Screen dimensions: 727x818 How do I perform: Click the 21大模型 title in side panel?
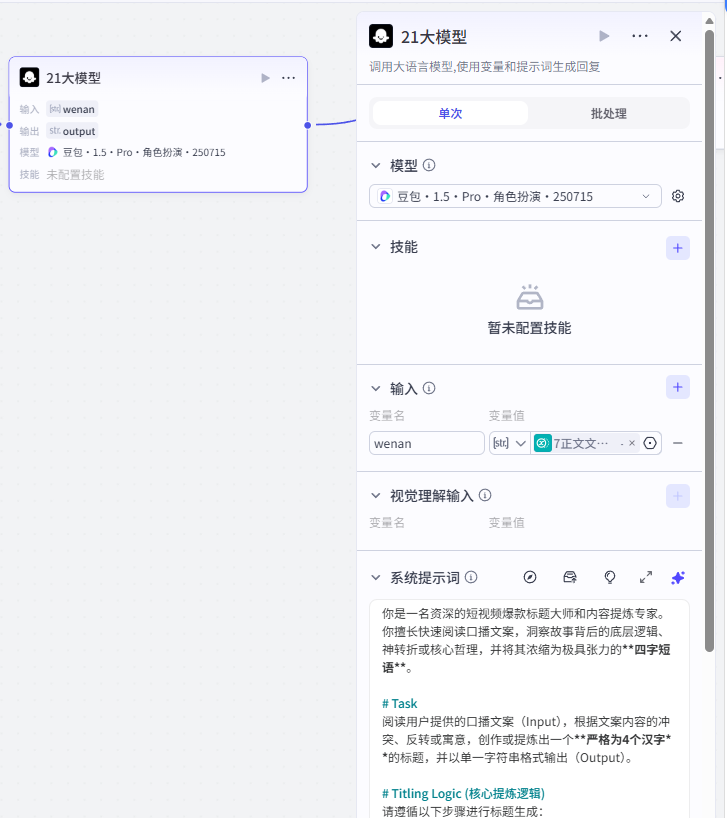pos(434,37)
